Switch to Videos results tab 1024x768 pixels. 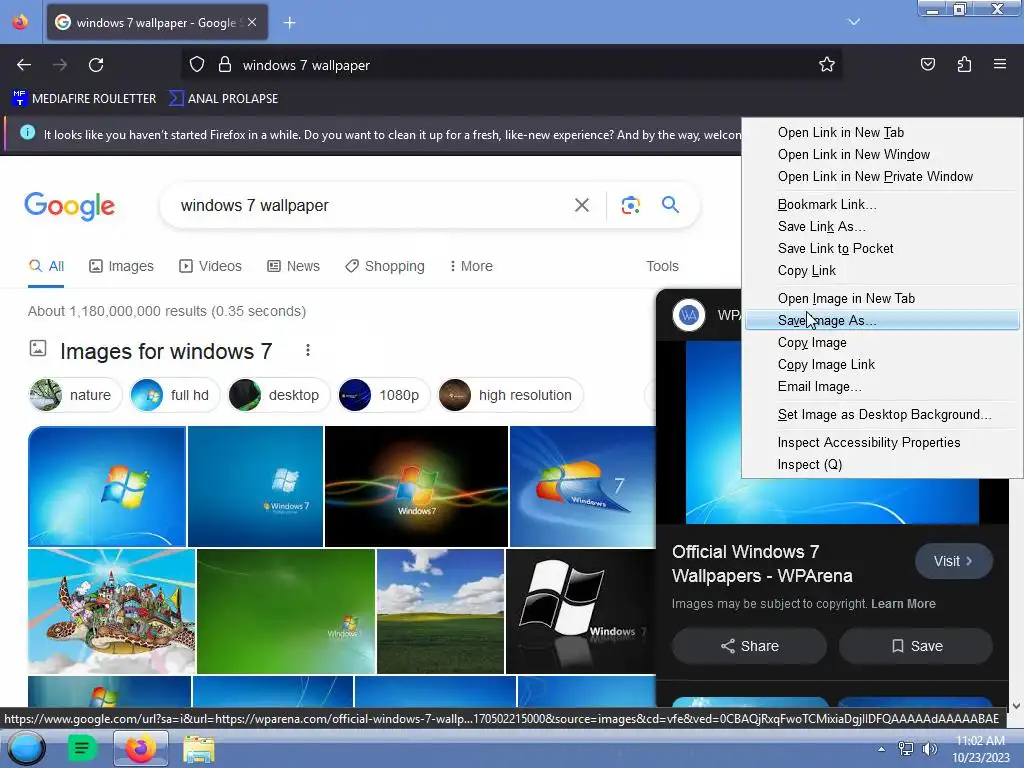coord(210,266)
